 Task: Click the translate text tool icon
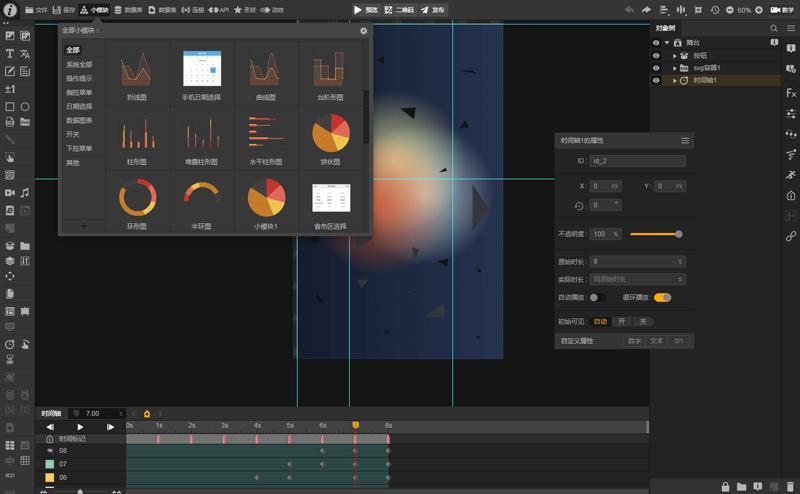(x=24, y=54)
